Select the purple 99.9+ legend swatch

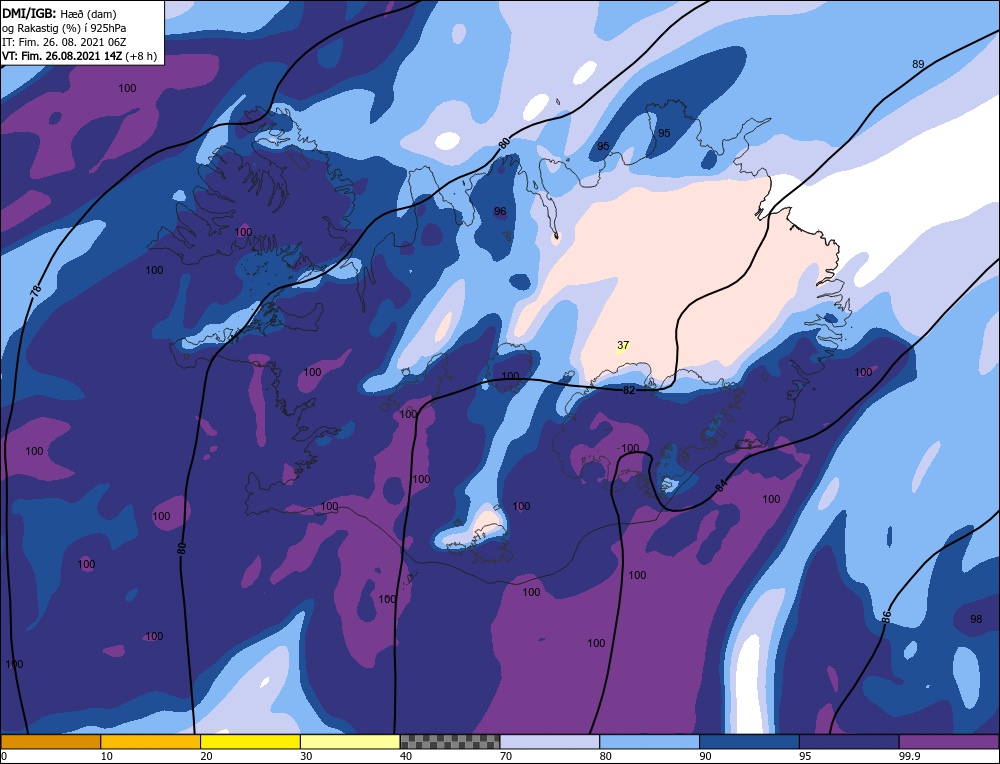tap(949, 742)
